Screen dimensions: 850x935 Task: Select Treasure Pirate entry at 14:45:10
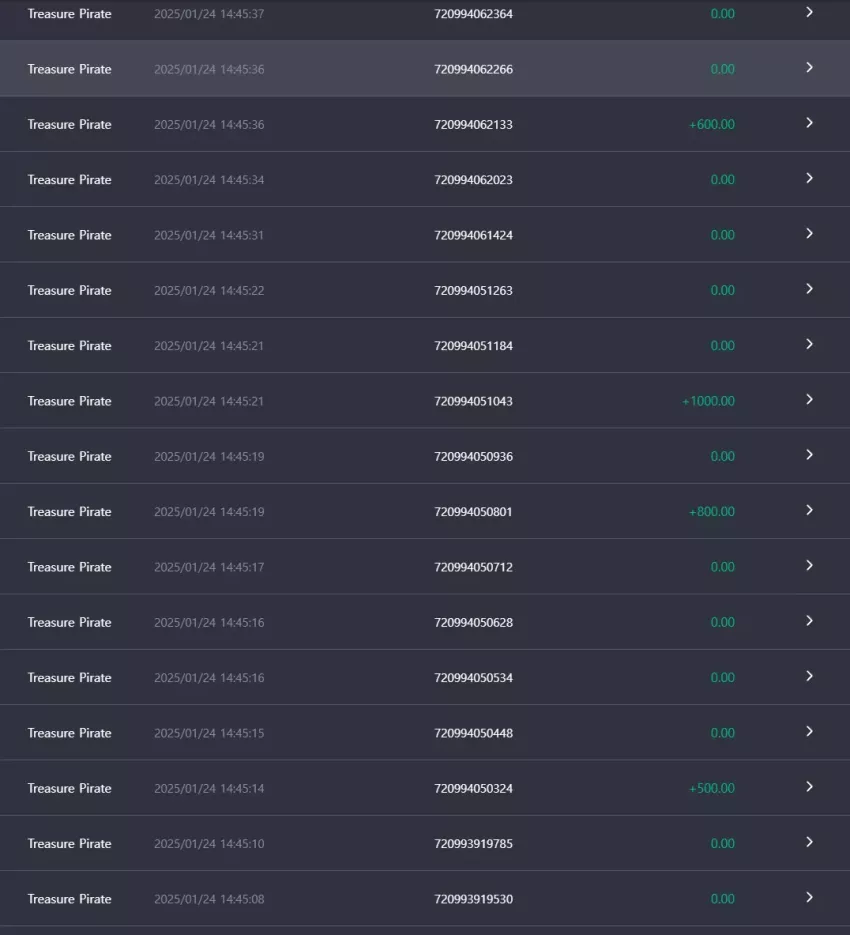[425, 843]
